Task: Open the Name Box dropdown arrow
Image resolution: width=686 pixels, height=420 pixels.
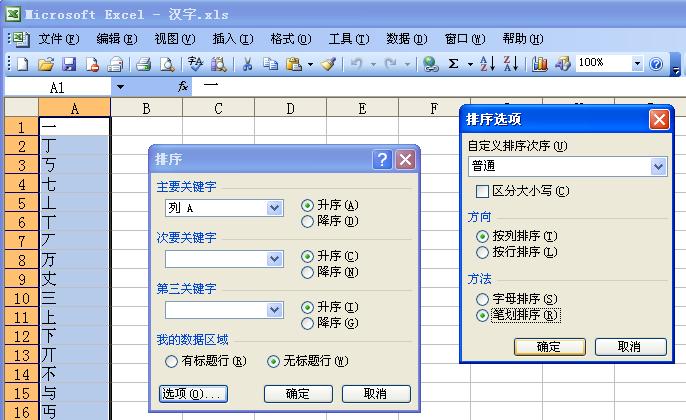Action: [120, 87]
